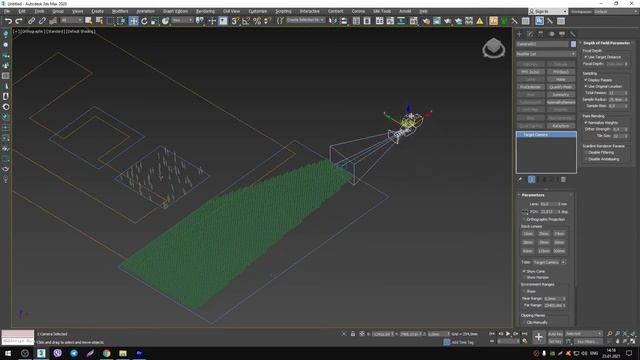Enable Disable Filtering checkbox
Screen dimensions: 640x360
point(586,153)
